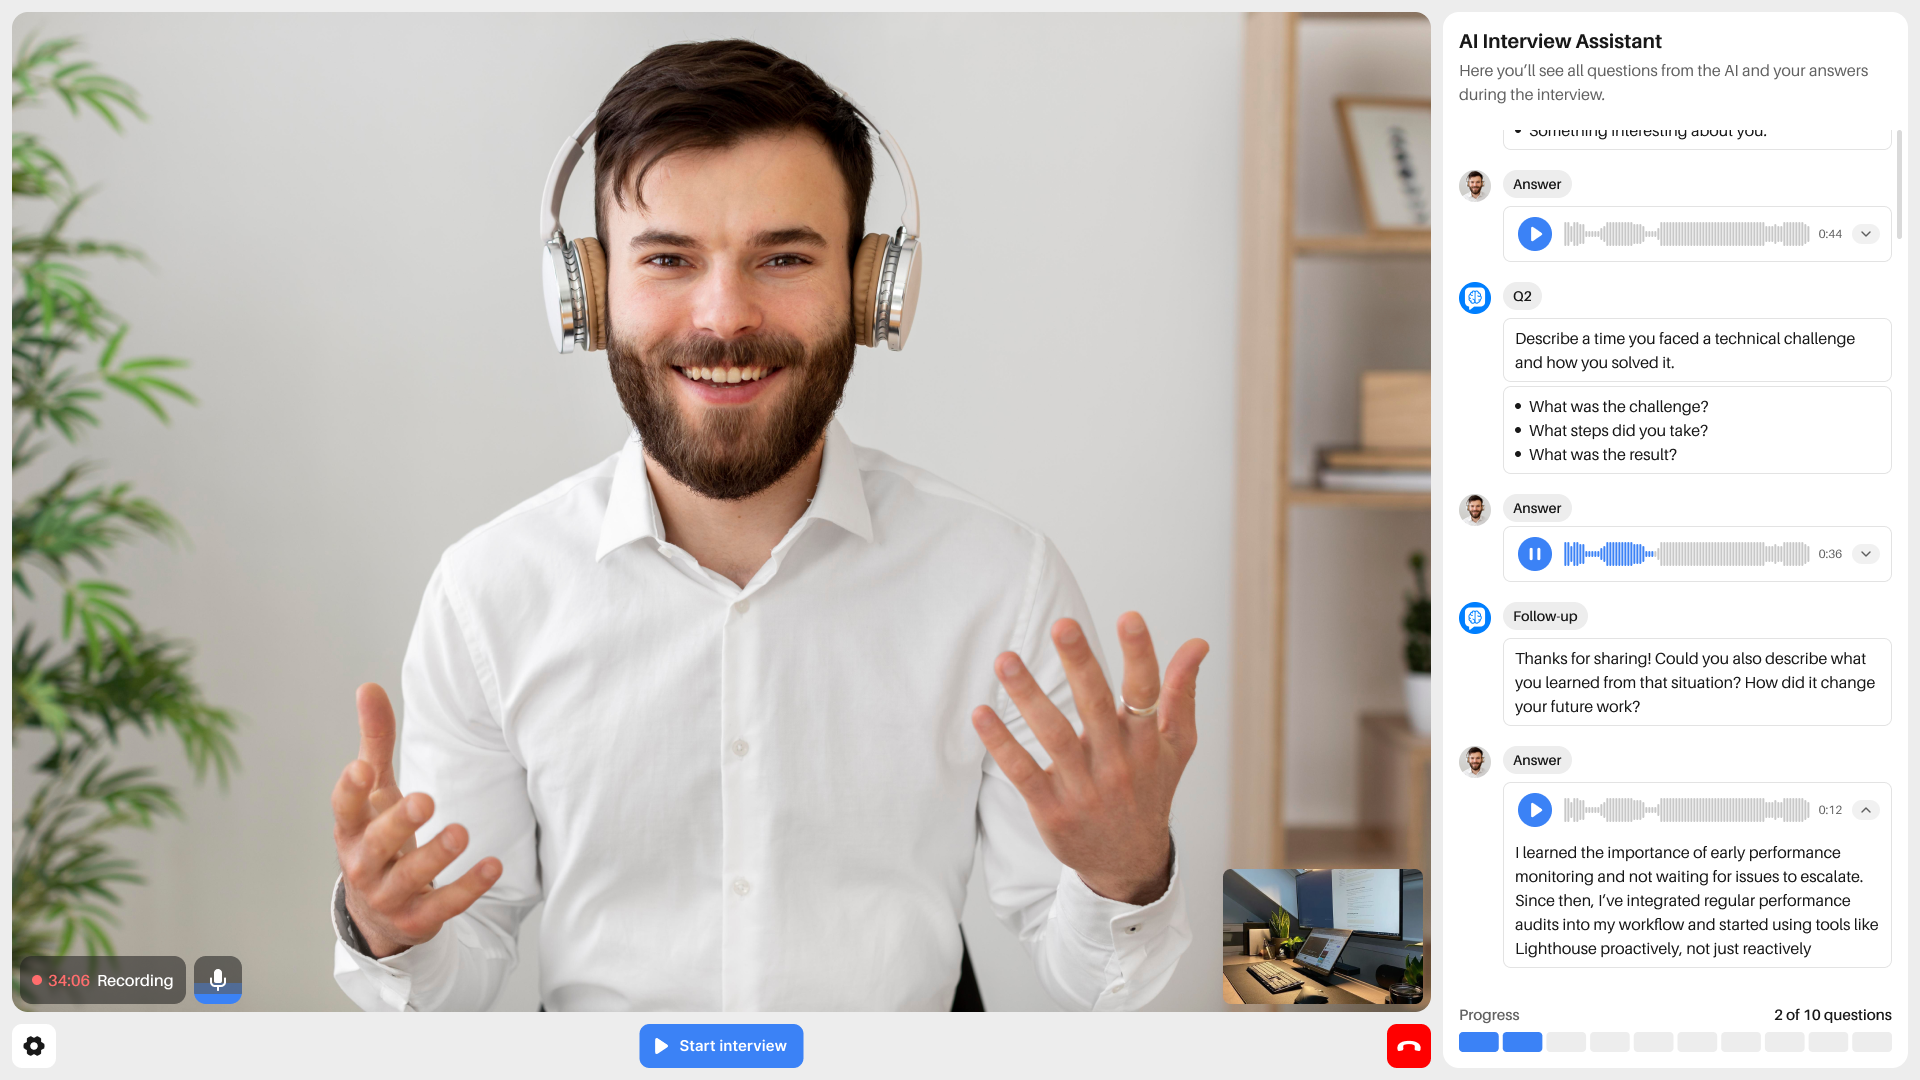Play the 0:12 answer audio

click(1534, 810)
